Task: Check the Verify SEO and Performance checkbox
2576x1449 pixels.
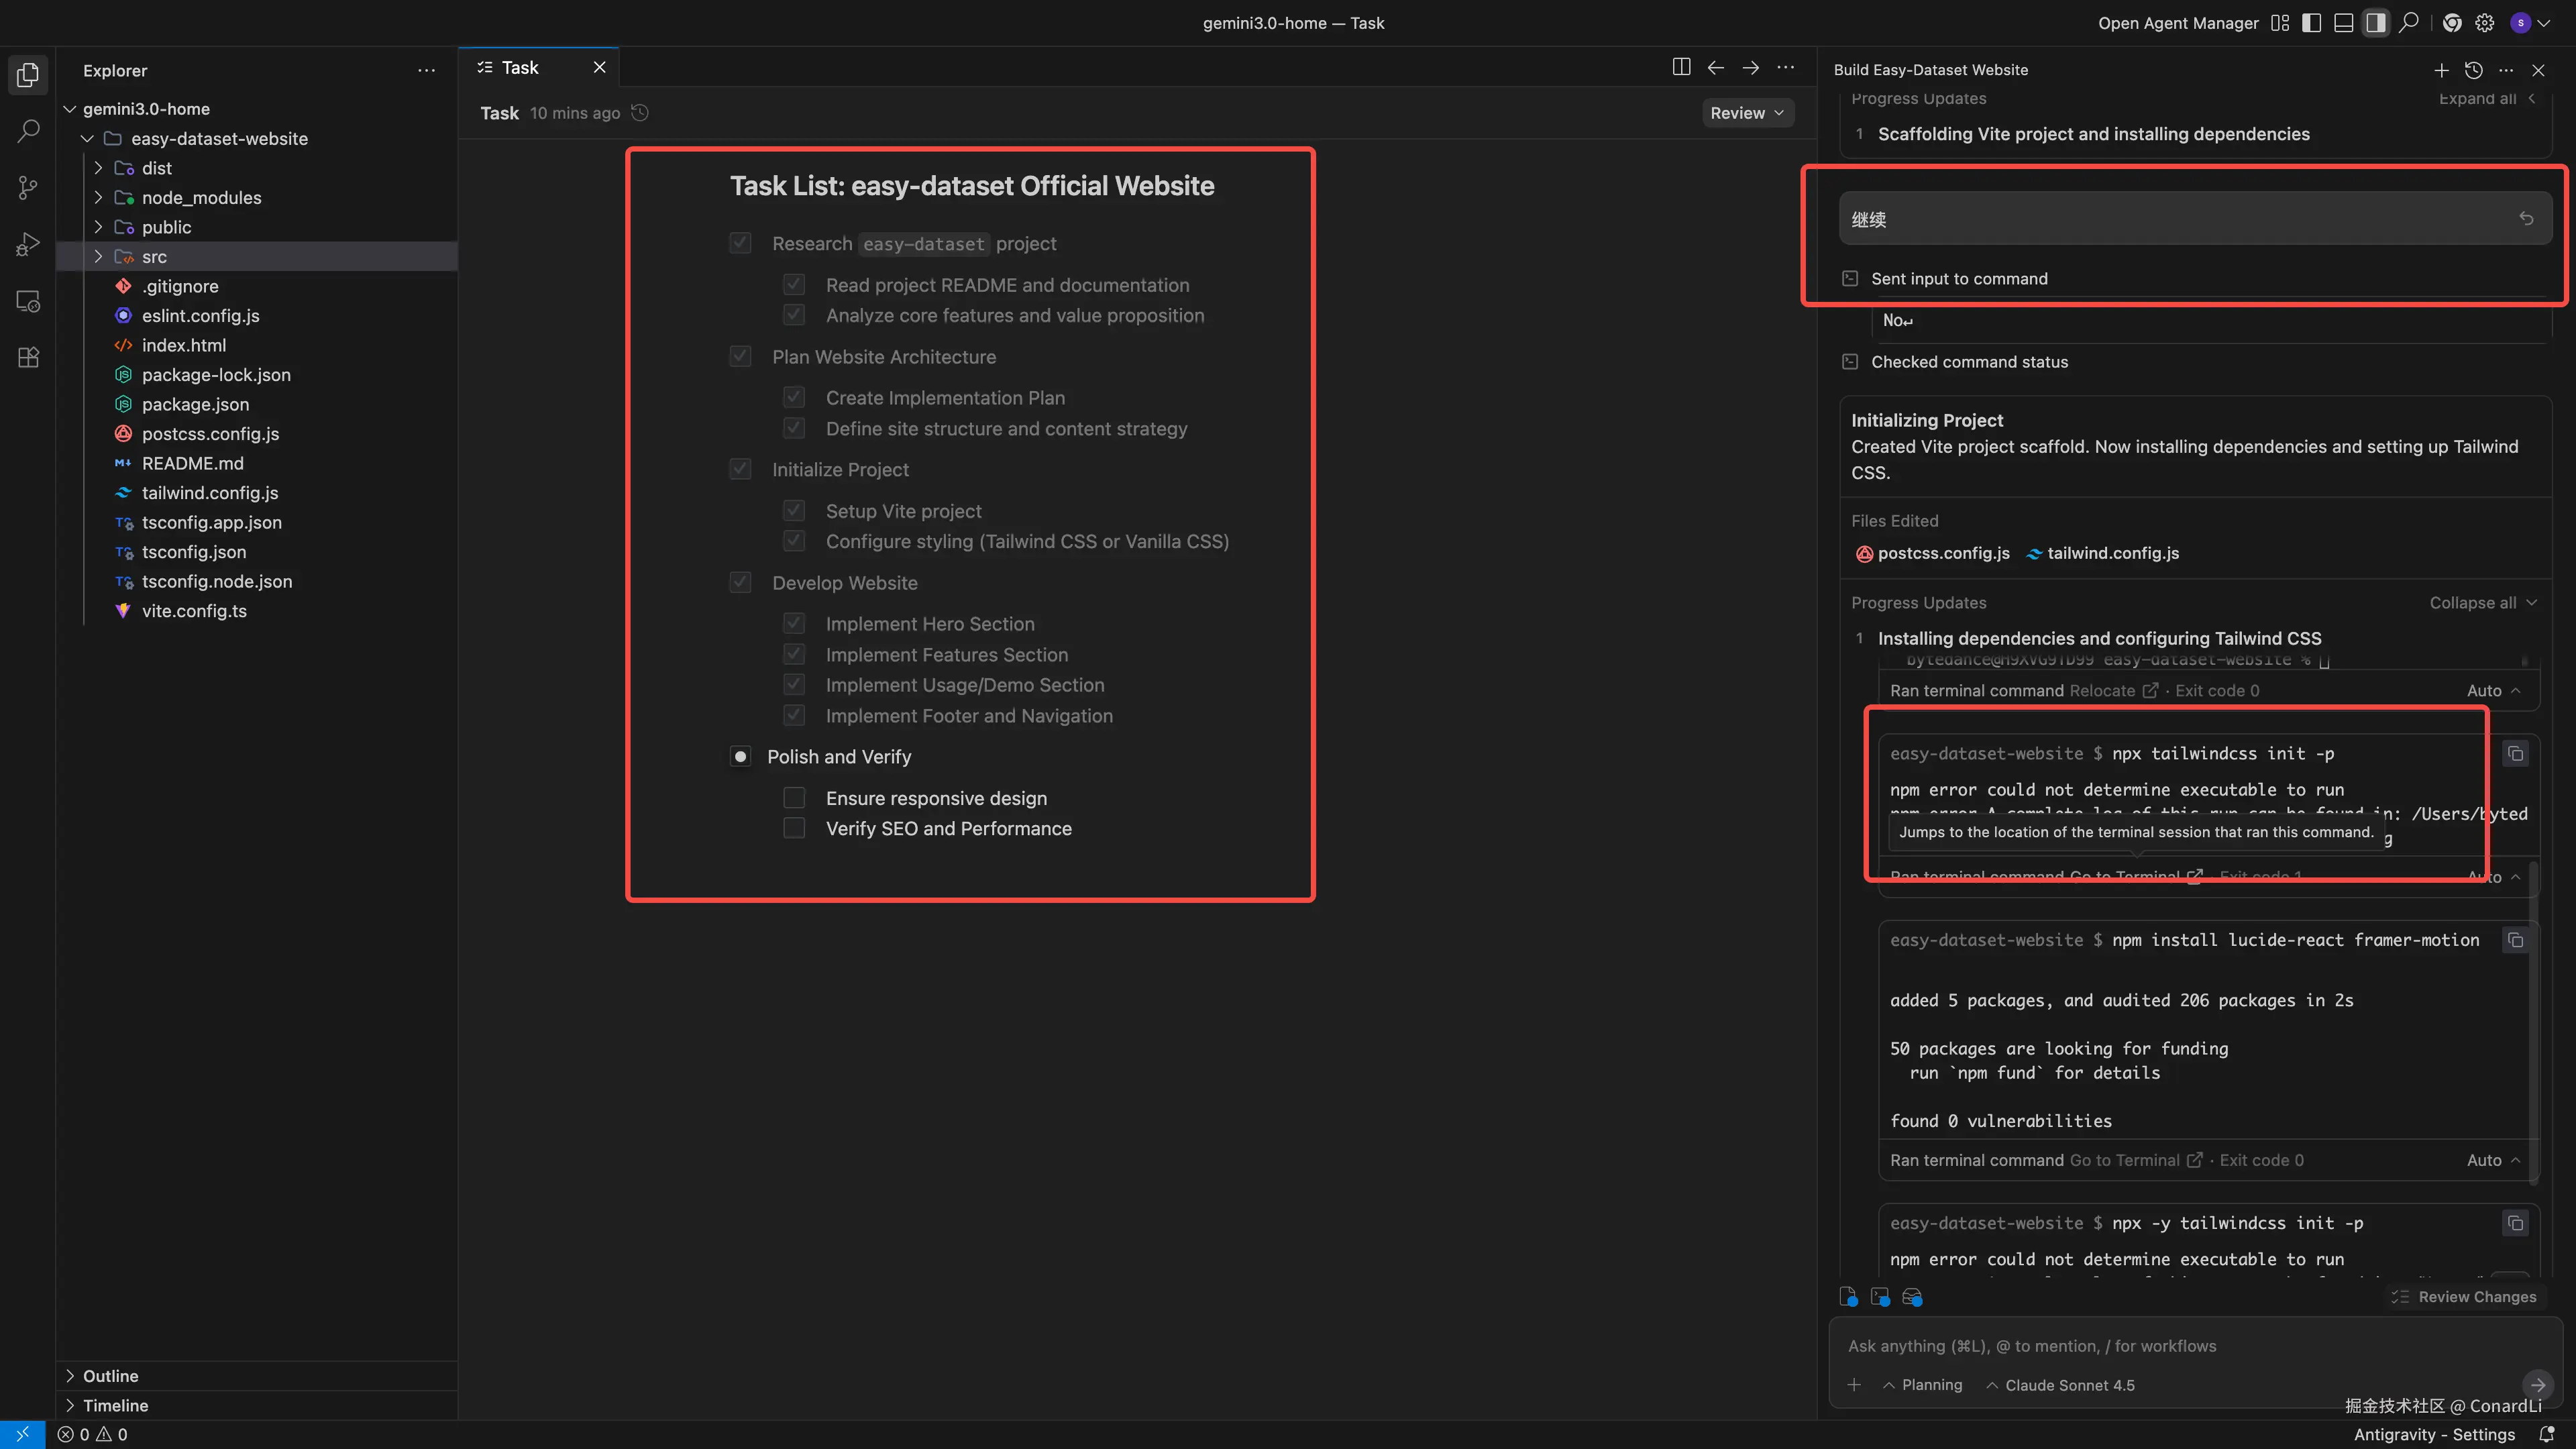Action: click(x=794, y=828)
